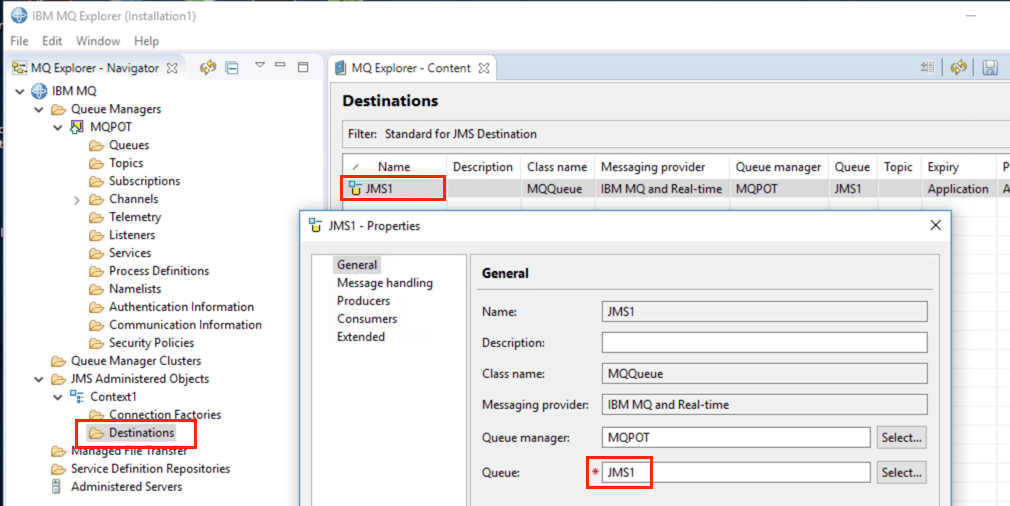The width and height of the screenshot is (1010, 506).
Task: Open the Navigator view menu triangle
Action: [260, 64]
